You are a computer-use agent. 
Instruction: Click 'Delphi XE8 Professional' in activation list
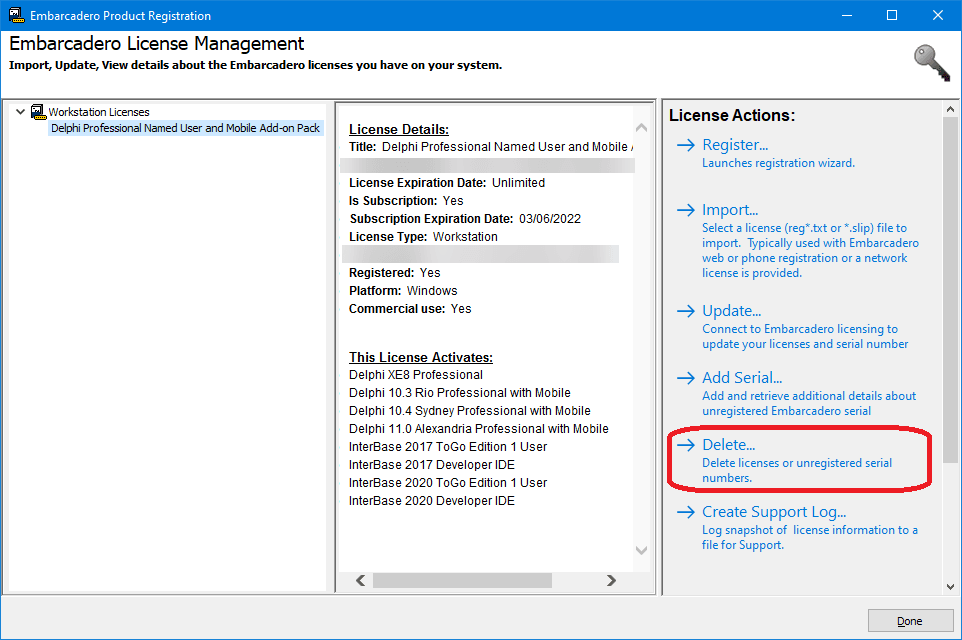point(416,375)
